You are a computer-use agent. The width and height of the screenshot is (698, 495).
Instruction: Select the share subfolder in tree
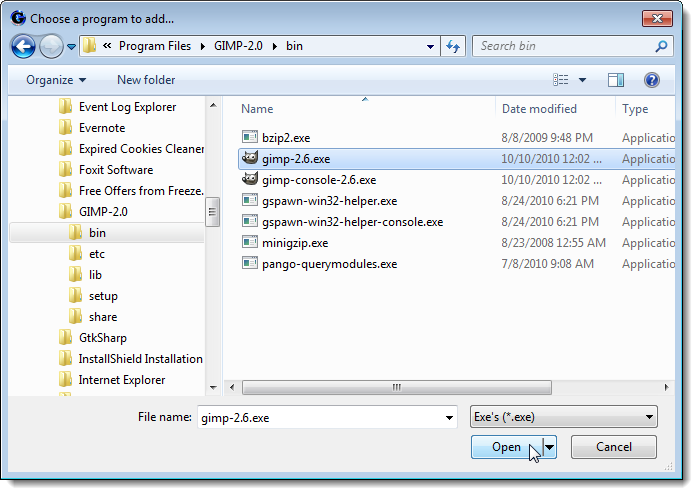click(103, 316)
